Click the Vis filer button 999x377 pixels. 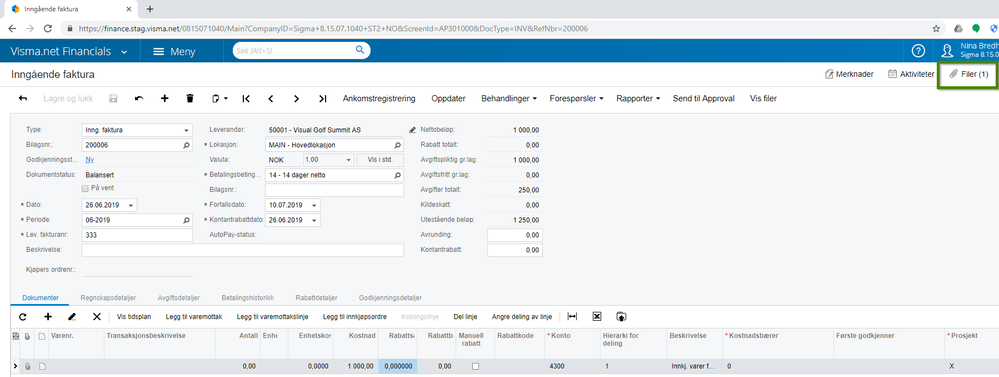click(x=763, y=99)
